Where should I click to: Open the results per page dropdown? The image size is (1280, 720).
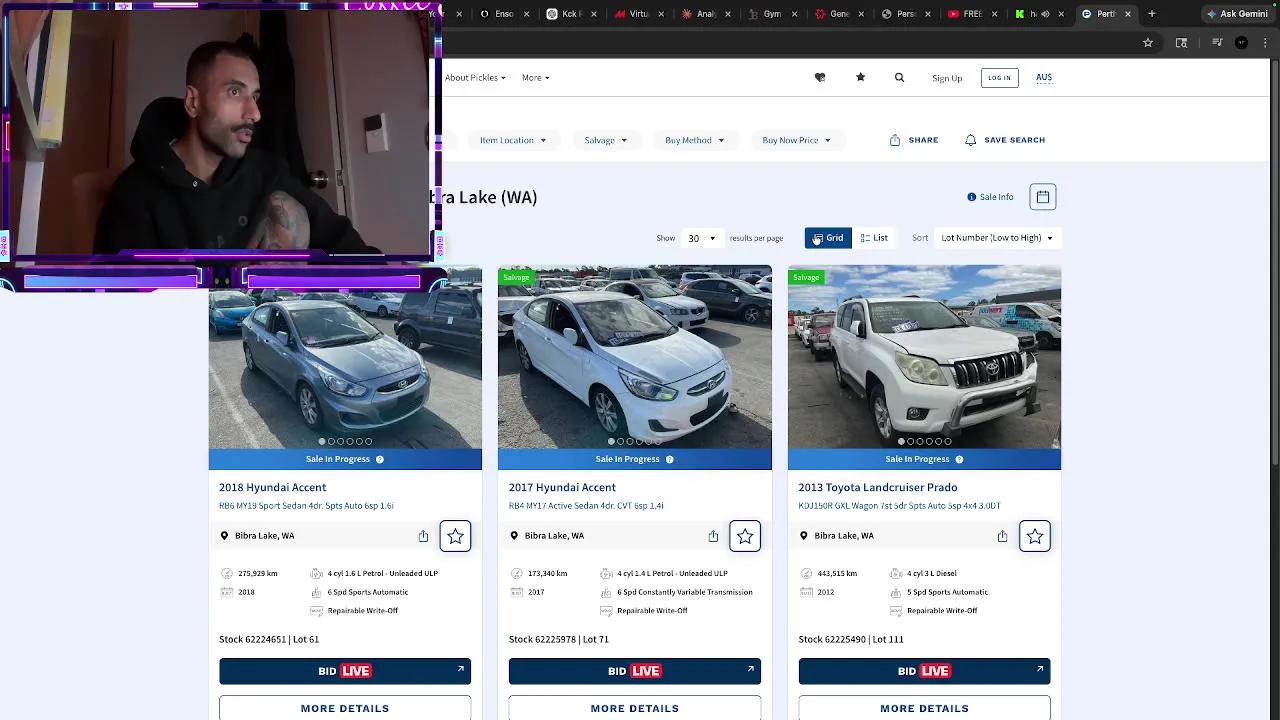(702, 238)
